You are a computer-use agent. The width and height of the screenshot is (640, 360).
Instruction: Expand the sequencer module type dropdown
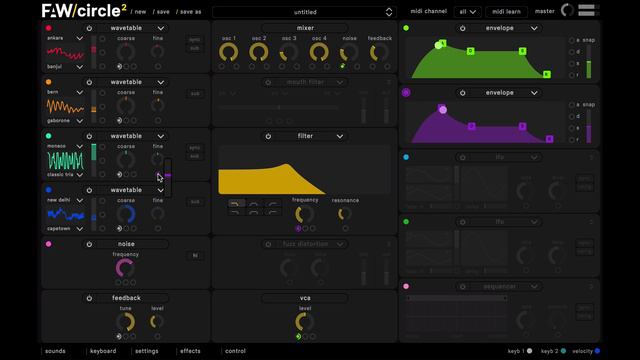[534, 287]
